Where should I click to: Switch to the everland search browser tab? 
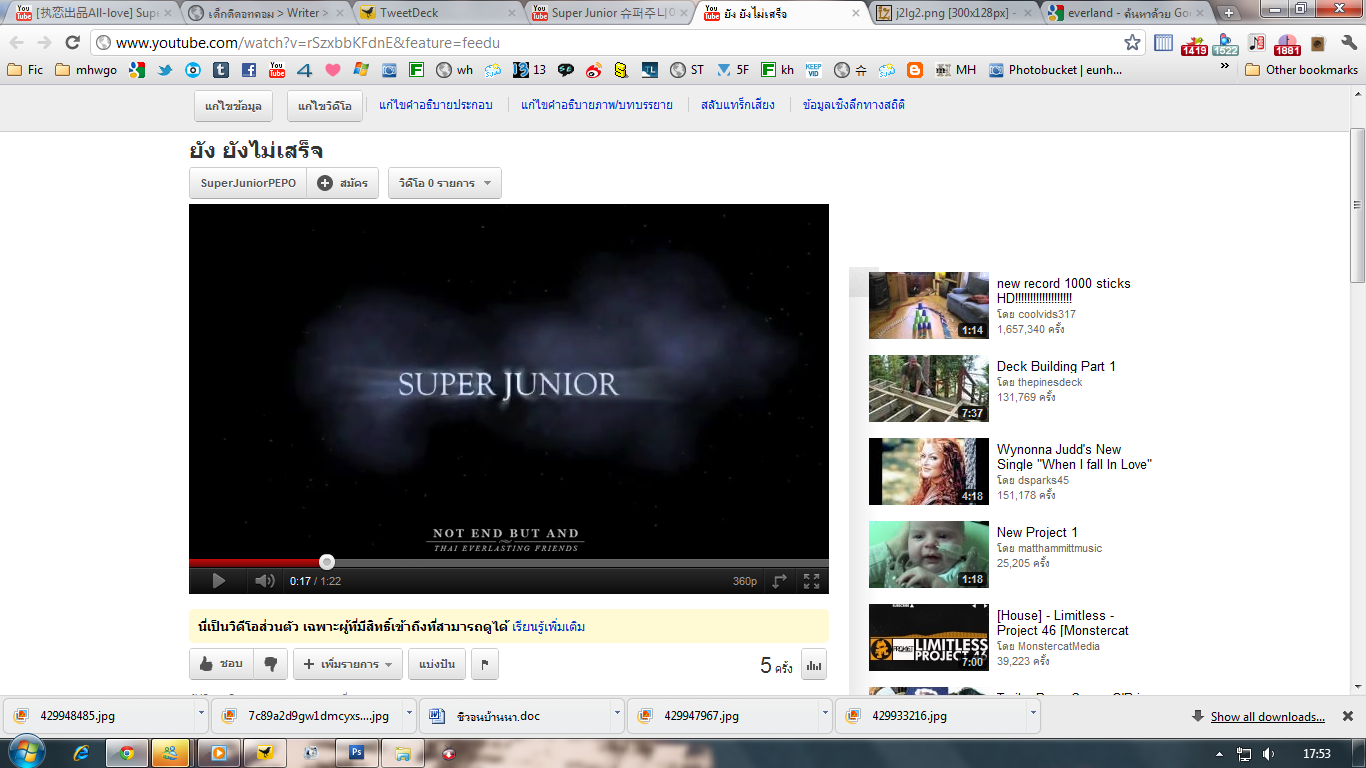1125,13
